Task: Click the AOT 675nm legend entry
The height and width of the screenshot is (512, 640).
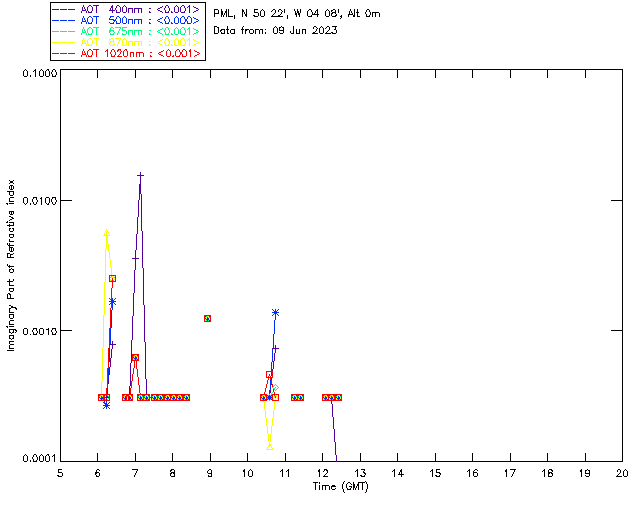Action: coord(127,31)
